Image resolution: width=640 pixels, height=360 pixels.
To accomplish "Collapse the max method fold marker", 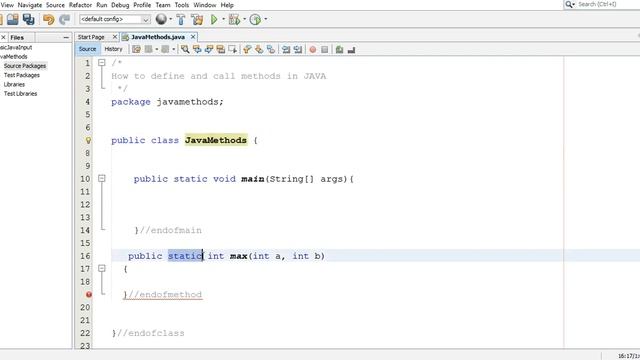I will [x=102, y=268].
